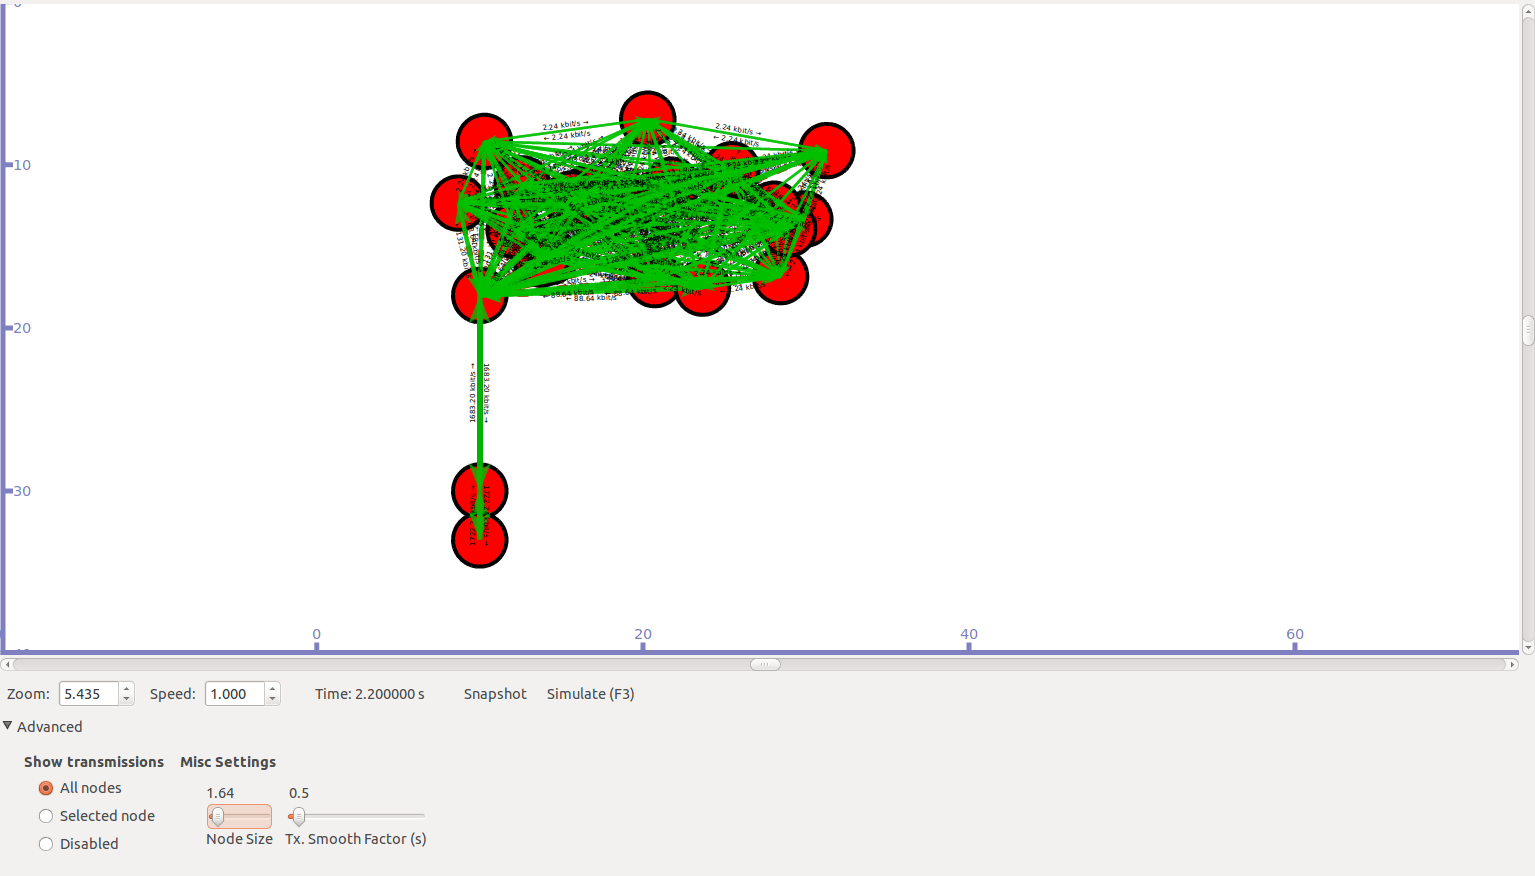Adjust the Node Size slider handle
The height and width of the screenshot is (876, 1535).
tap(219, 816)
